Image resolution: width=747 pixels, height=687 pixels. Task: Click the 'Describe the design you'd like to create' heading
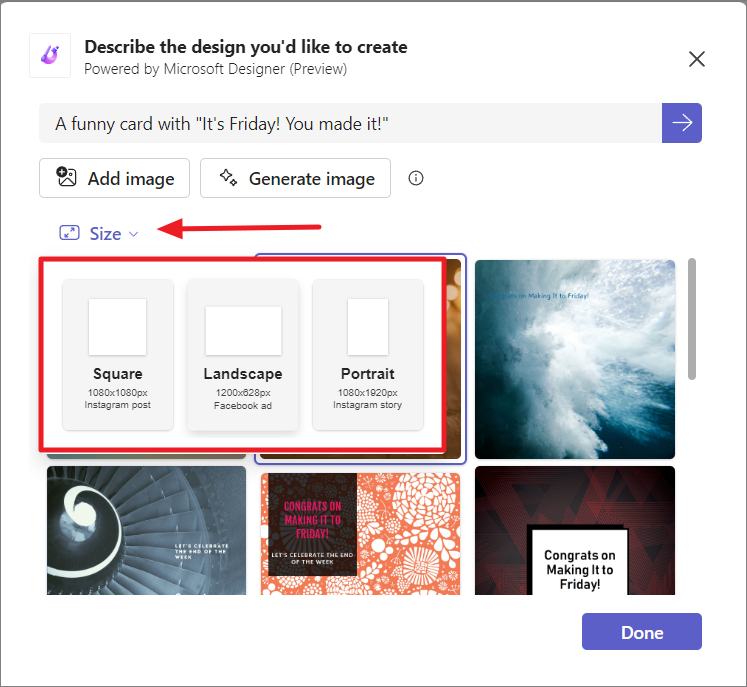[246, 47]
